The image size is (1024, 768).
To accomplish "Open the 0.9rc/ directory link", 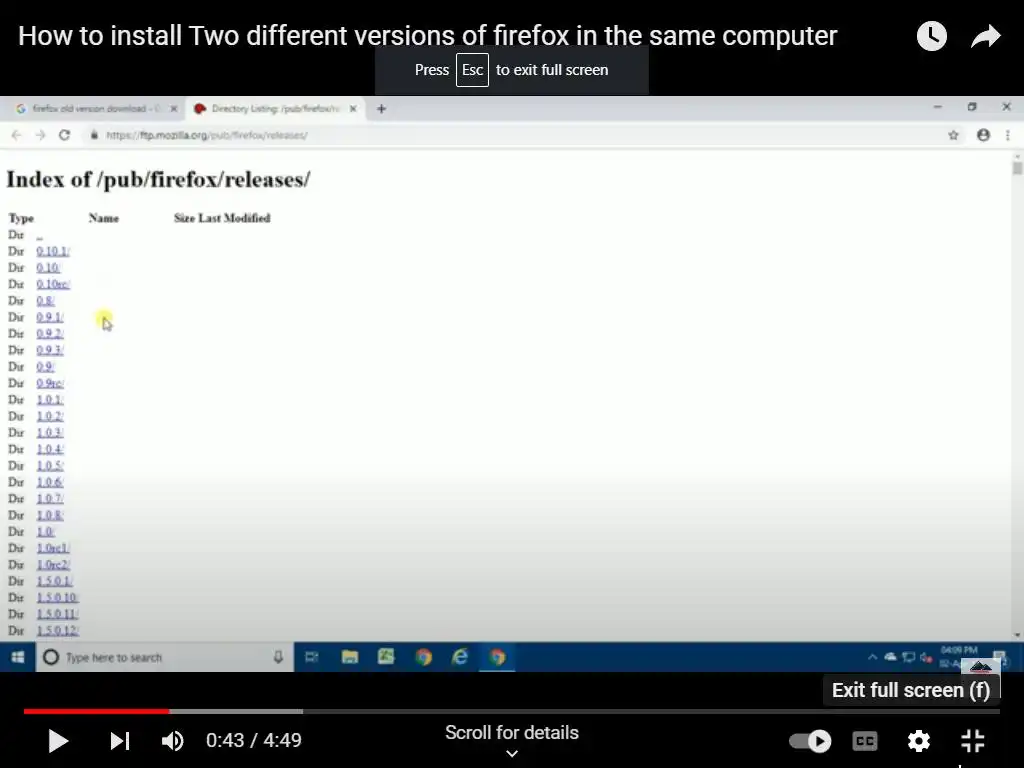I will click(x=50, y=383).
